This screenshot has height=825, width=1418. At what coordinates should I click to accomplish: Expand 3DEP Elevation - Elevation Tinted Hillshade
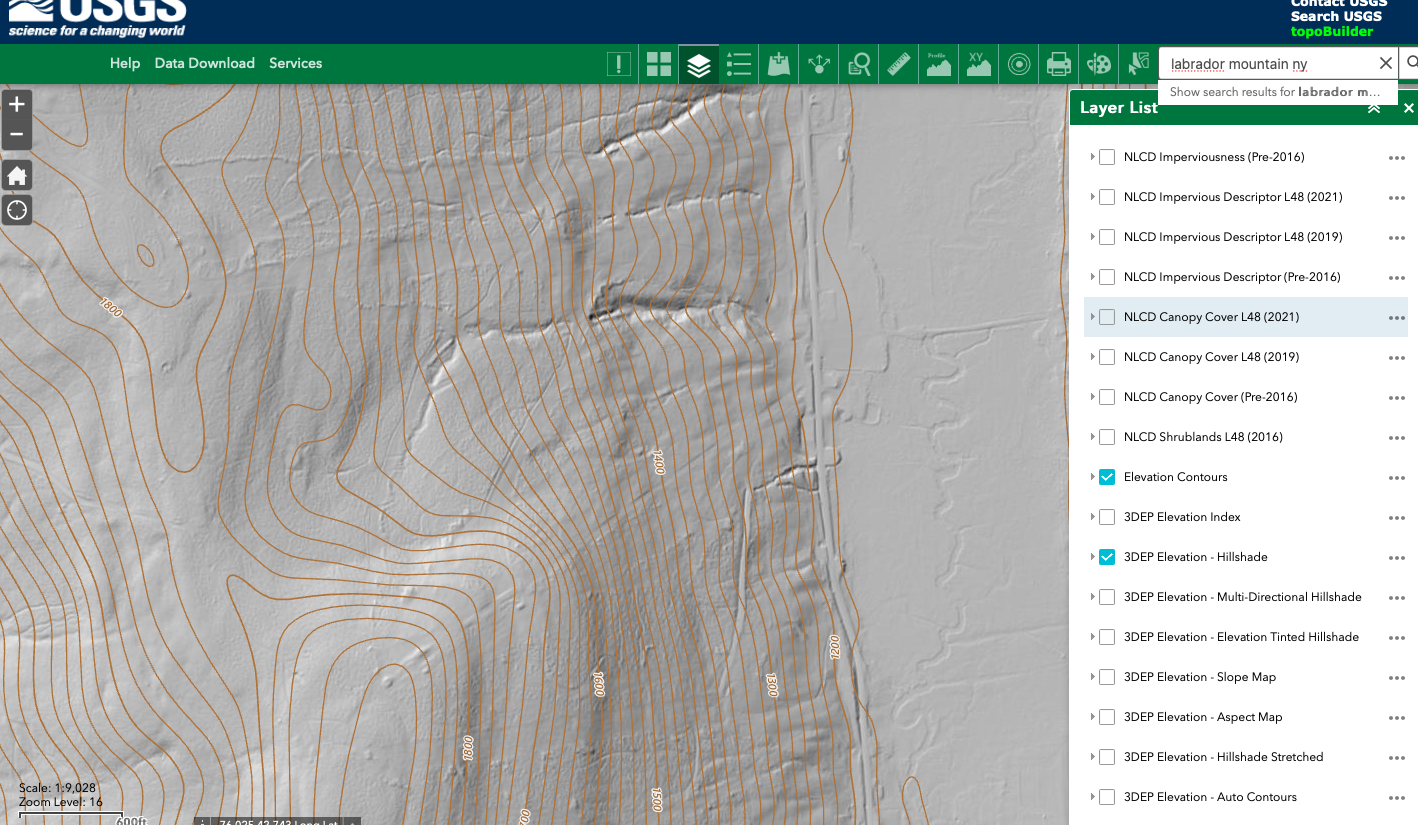[x=1092, y=637]
